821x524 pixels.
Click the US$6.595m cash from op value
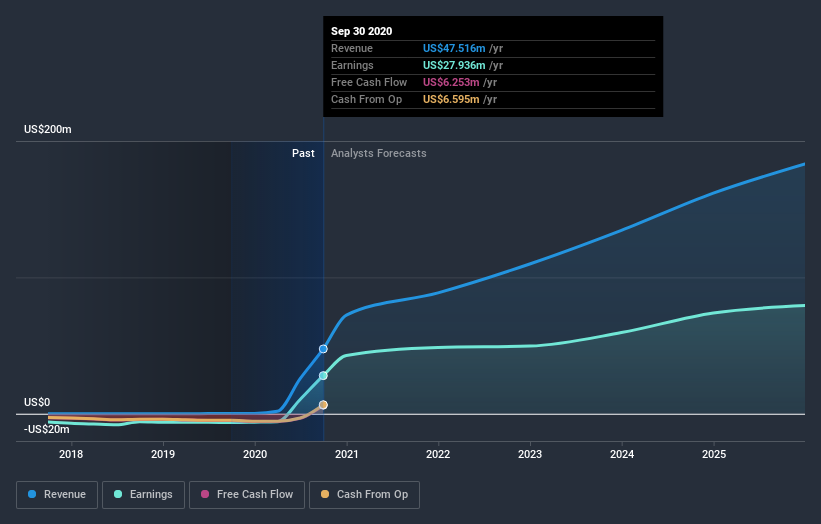tap(451, 99)
